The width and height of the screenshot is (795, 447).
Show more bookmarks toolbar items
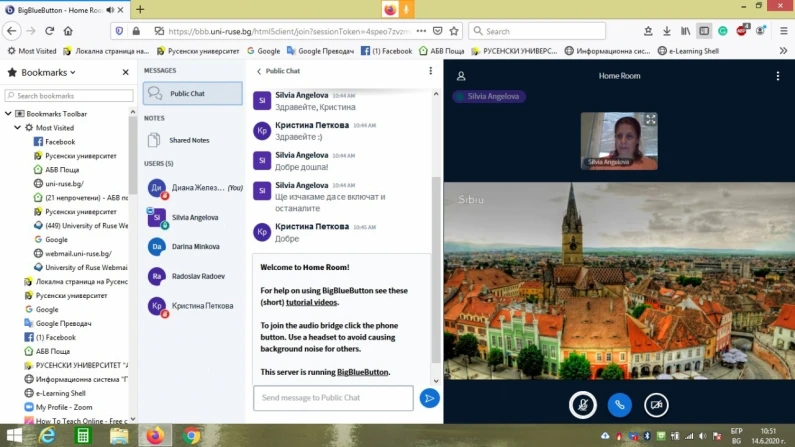pos(783,51)
